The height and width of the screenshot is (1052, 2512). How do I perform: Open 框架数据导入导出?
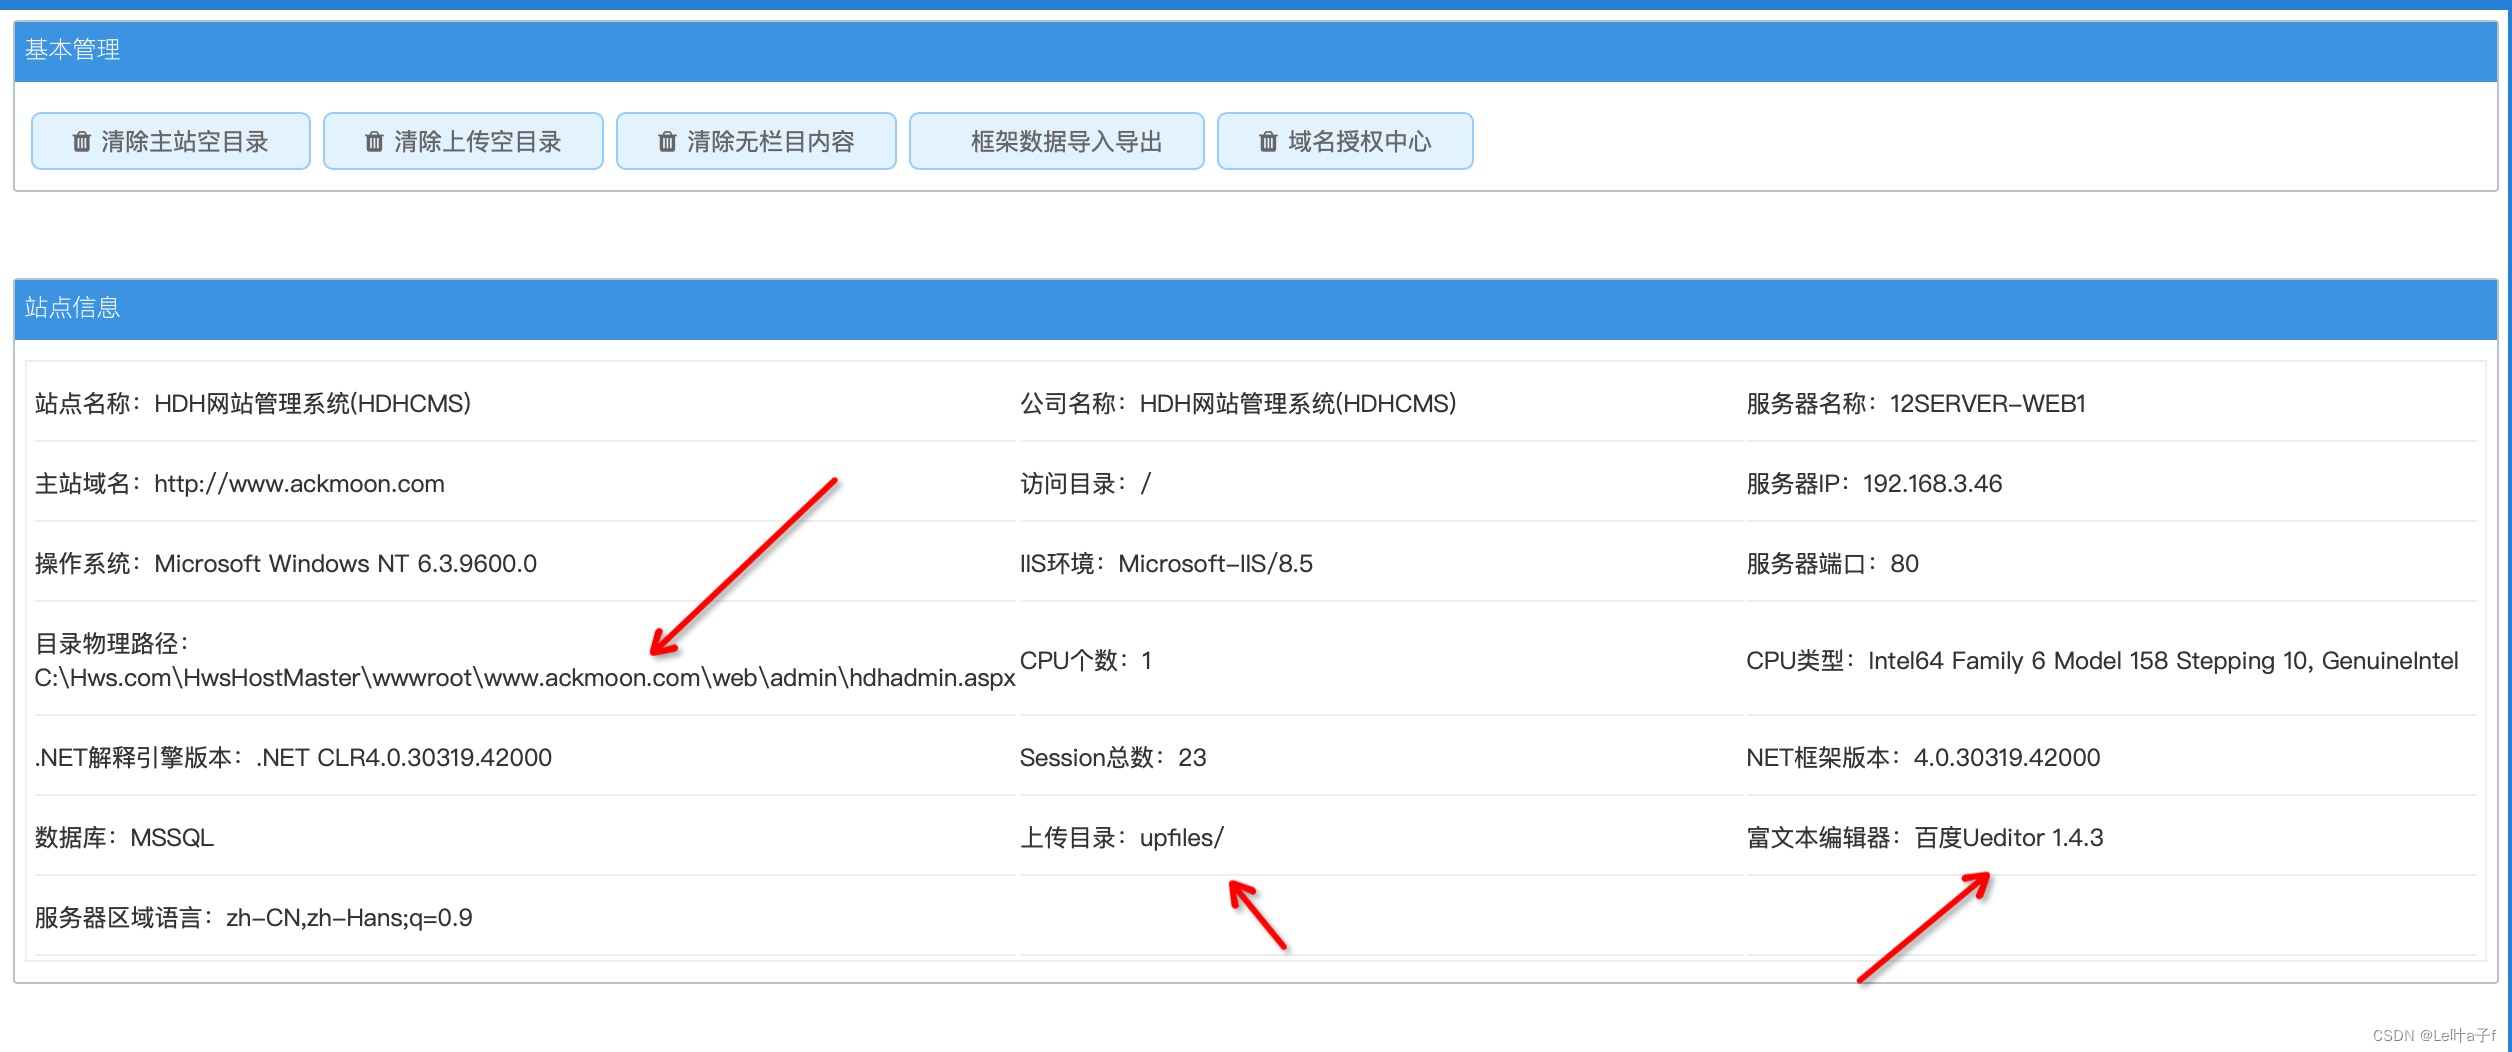pos(1056,141)
